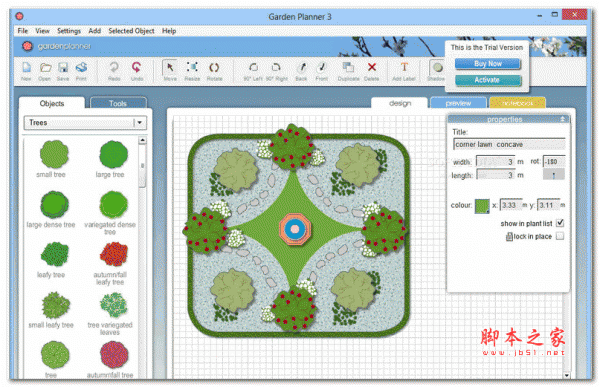Viewport: 600px width, 387px height.
Task: Enable the lock in place checkbox
Action: click(x=560, y=236)
